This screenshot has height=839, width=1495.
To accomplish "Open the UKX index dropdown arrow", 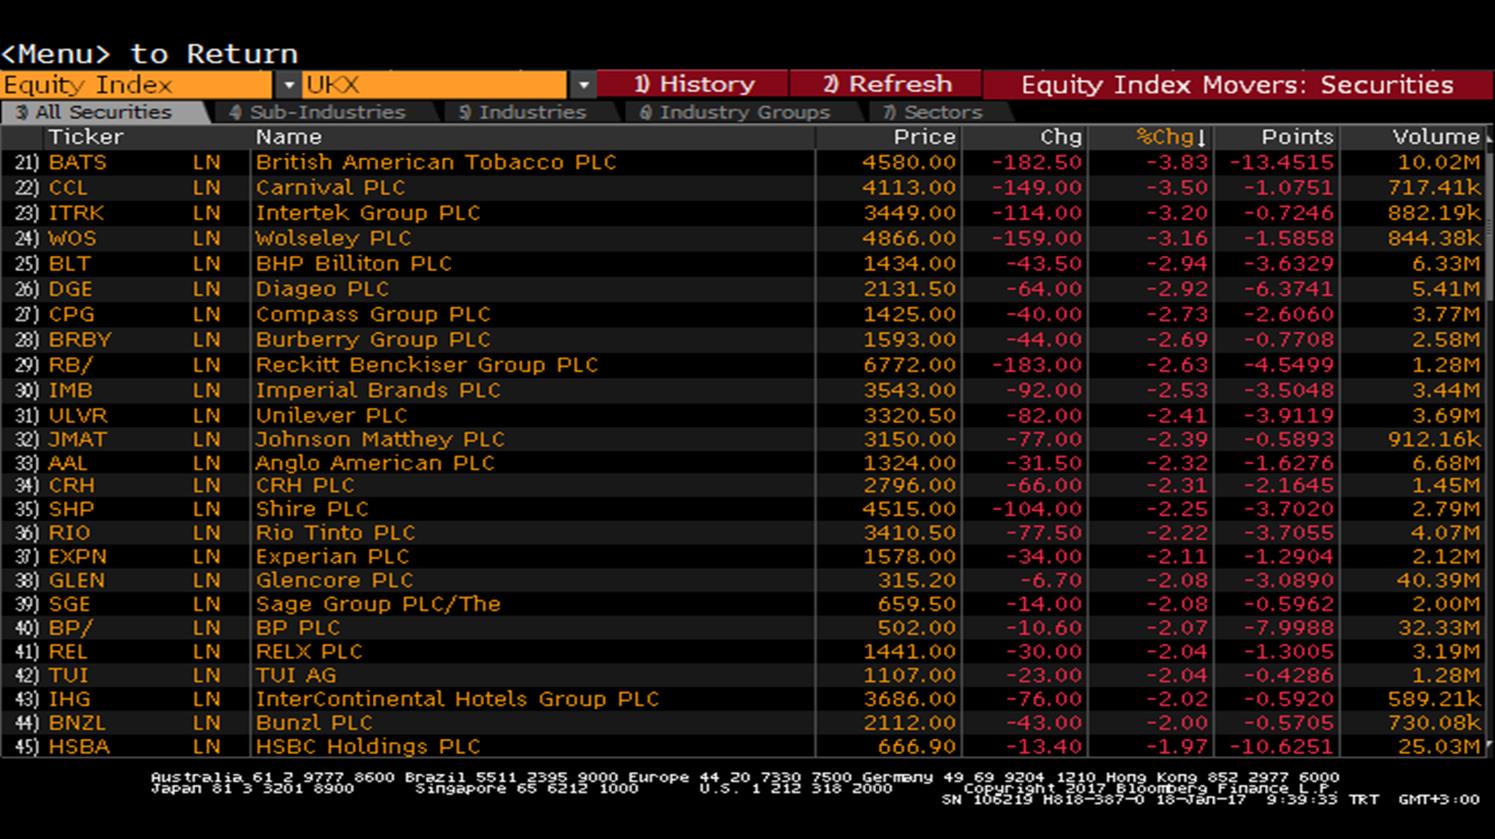I will (x=582, y=85).
